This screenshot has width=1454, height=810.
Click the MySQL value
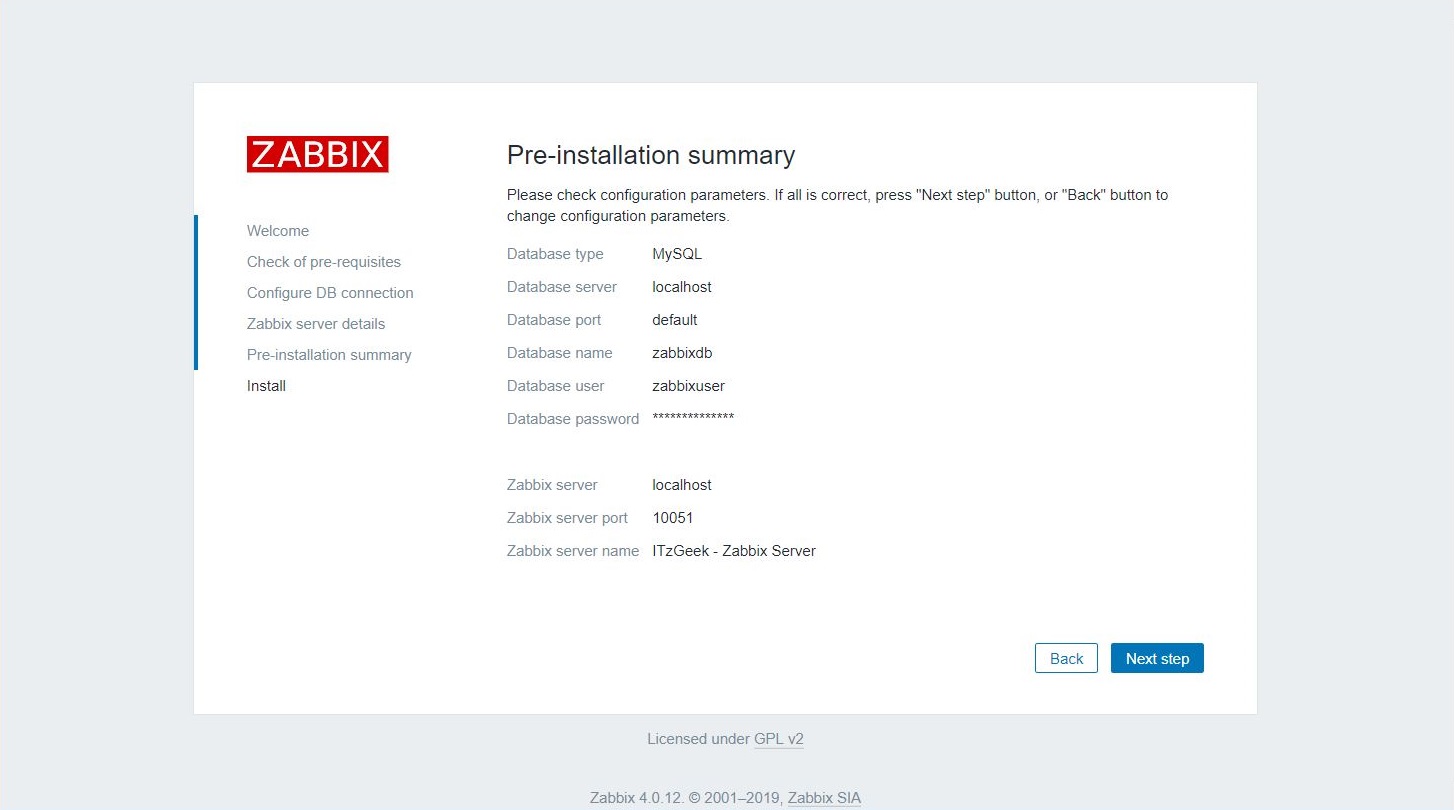[677, 254]
